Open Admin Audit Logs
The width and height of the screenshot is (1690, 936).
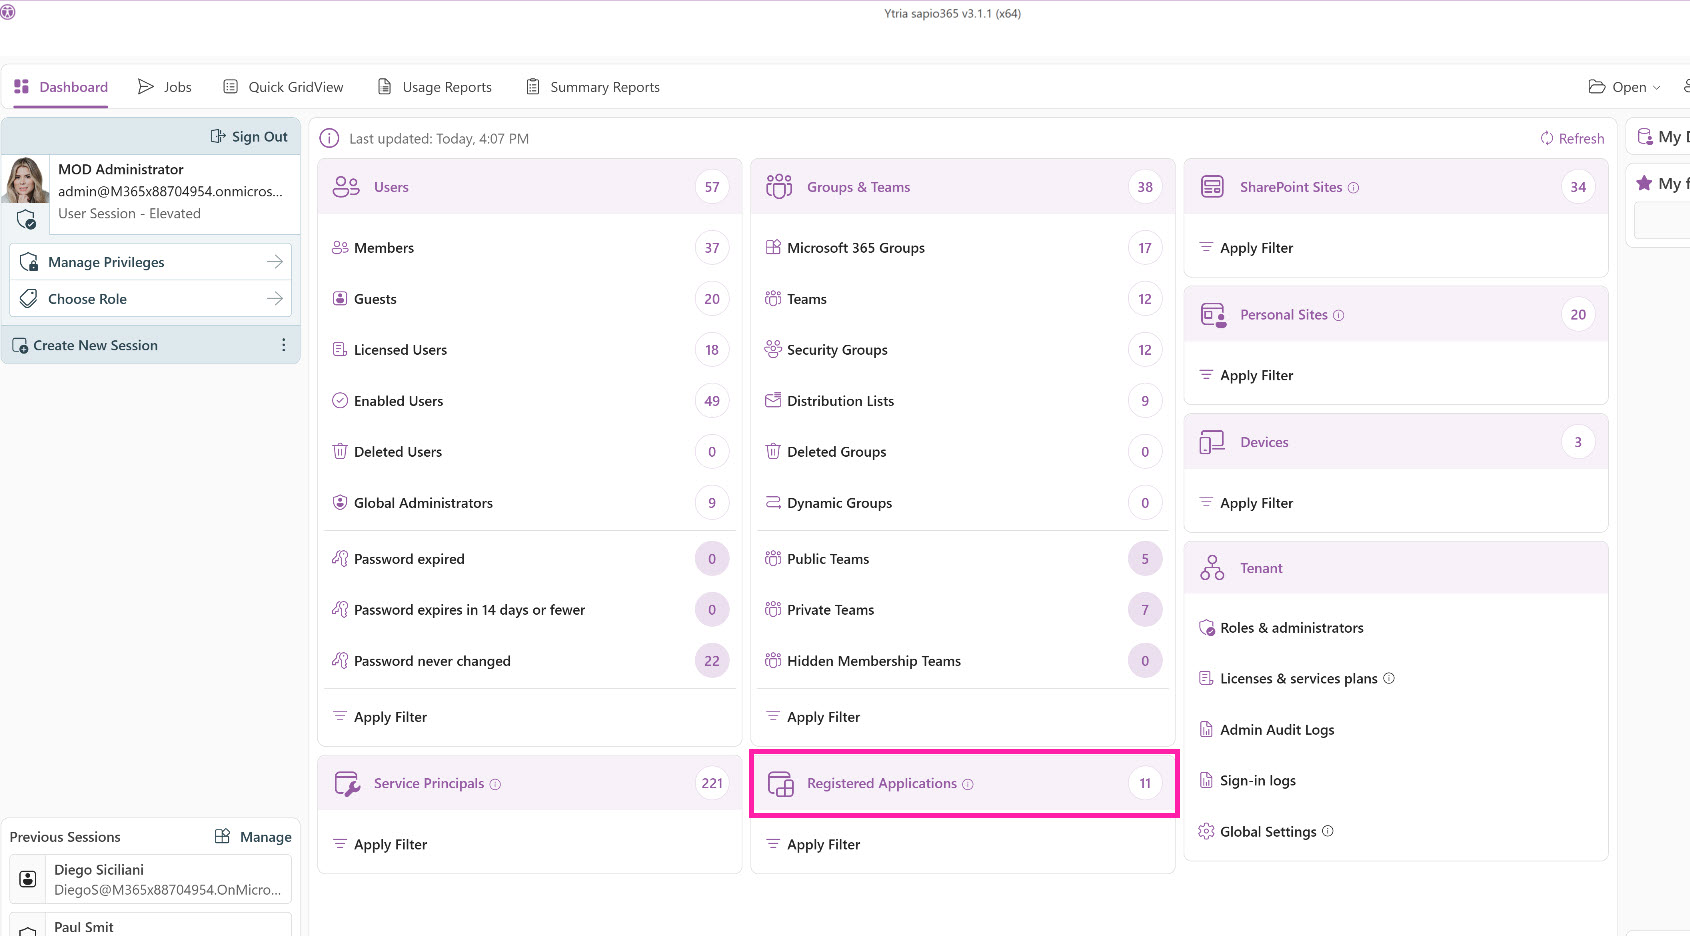pos(1276,730)
